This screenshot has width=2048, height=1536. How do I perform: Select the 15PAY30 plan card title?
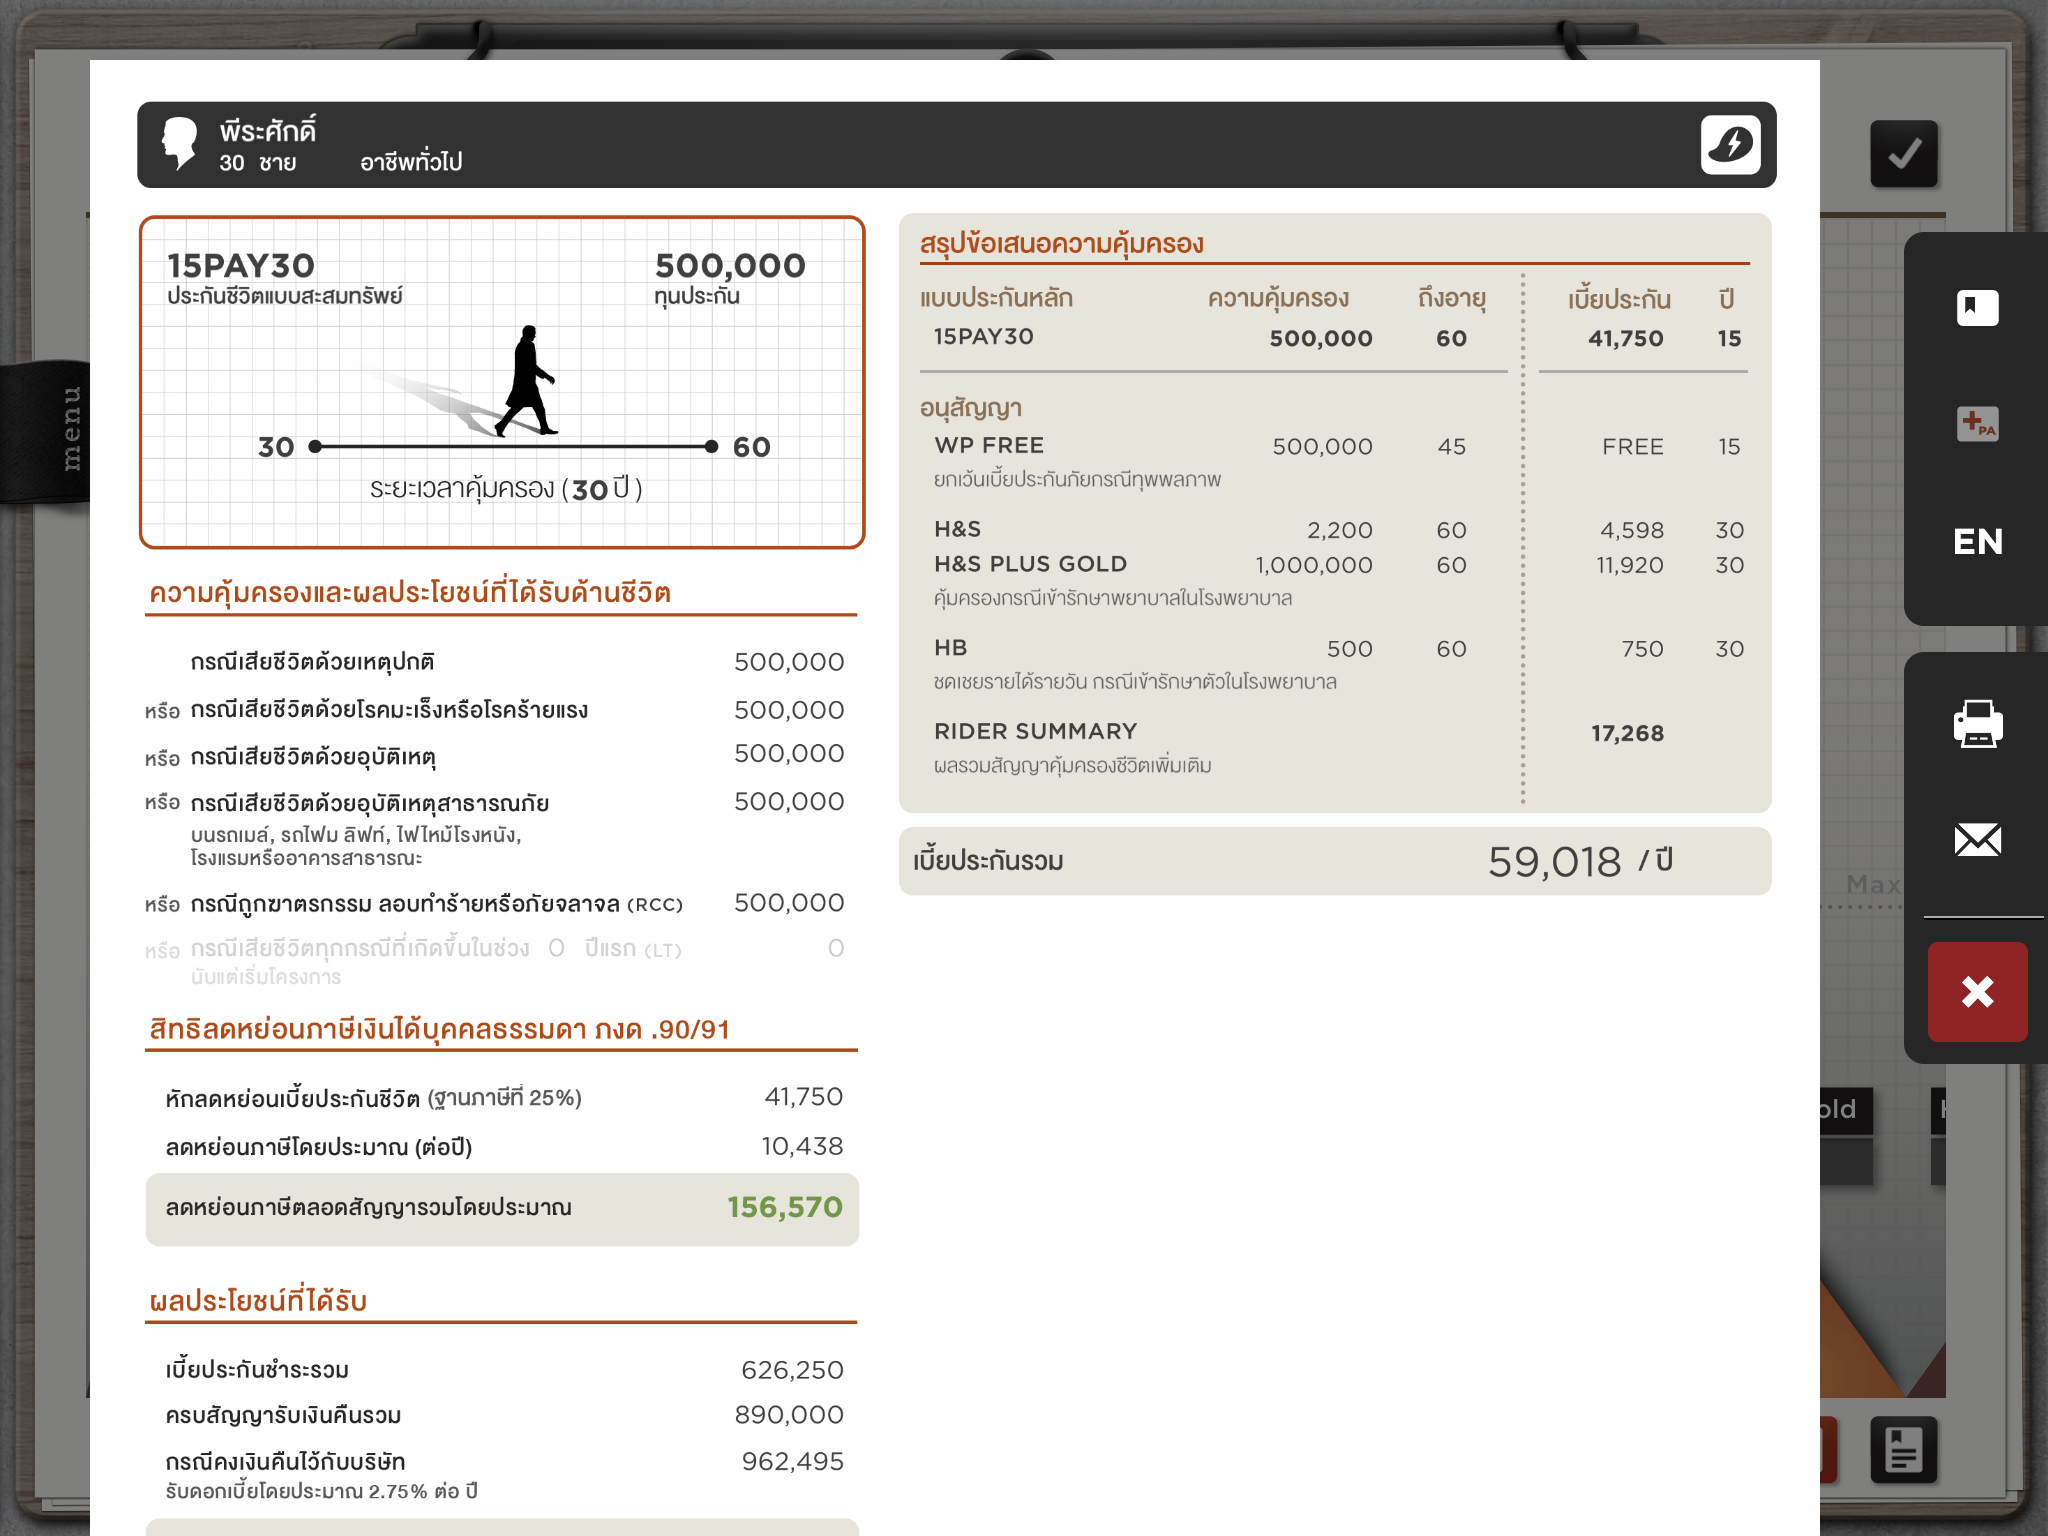coord(241,265)
